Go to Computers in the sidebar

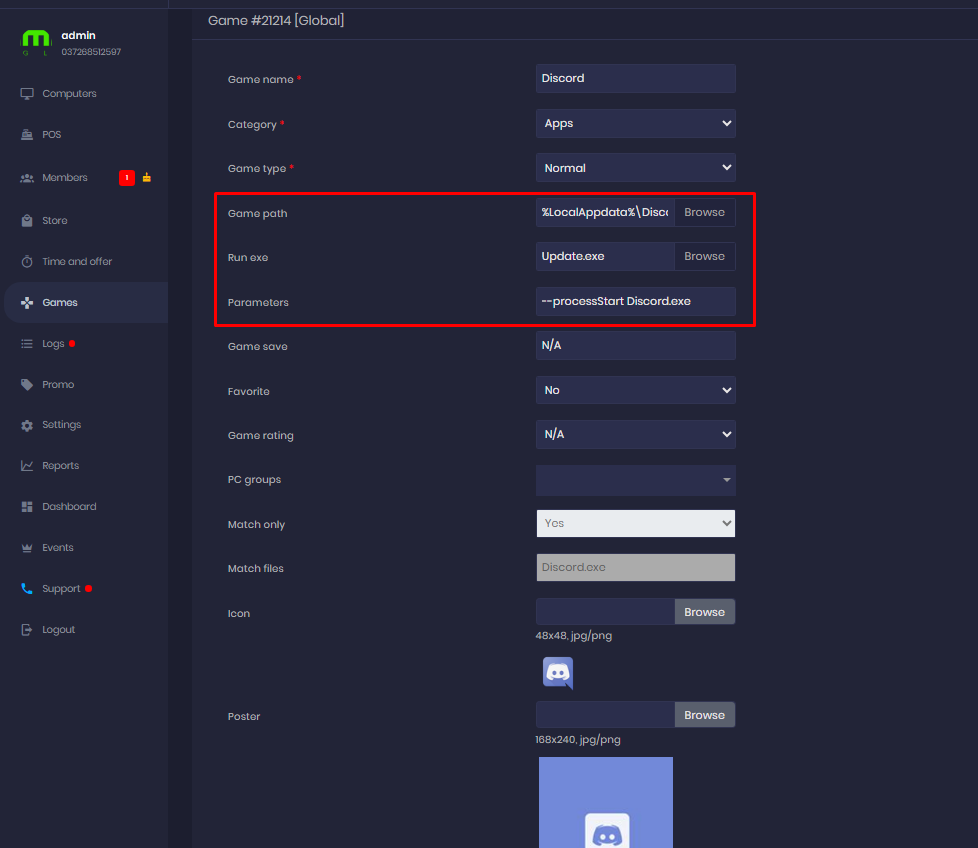click(69, 94)
